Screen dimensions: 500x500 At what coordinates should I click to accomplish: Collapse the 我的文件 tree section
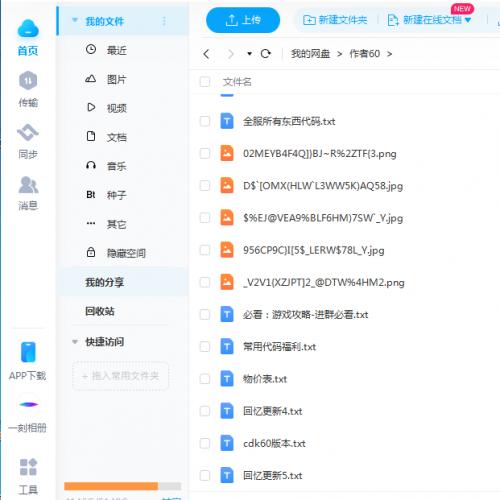click(75, 21)
